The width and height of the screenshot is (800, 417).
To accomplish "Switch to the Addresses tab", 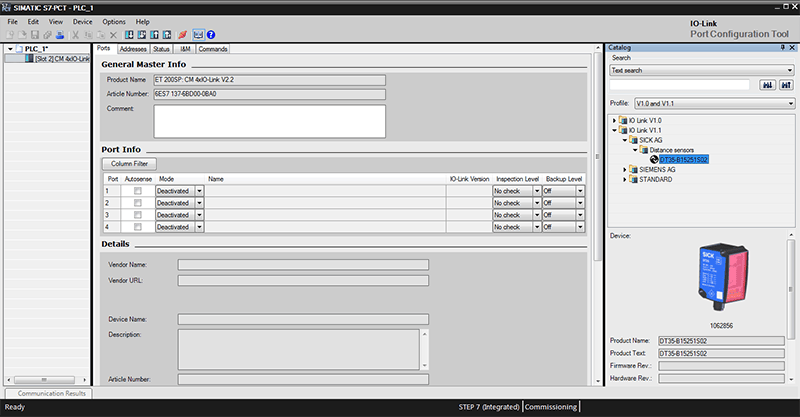I will 133,49.
